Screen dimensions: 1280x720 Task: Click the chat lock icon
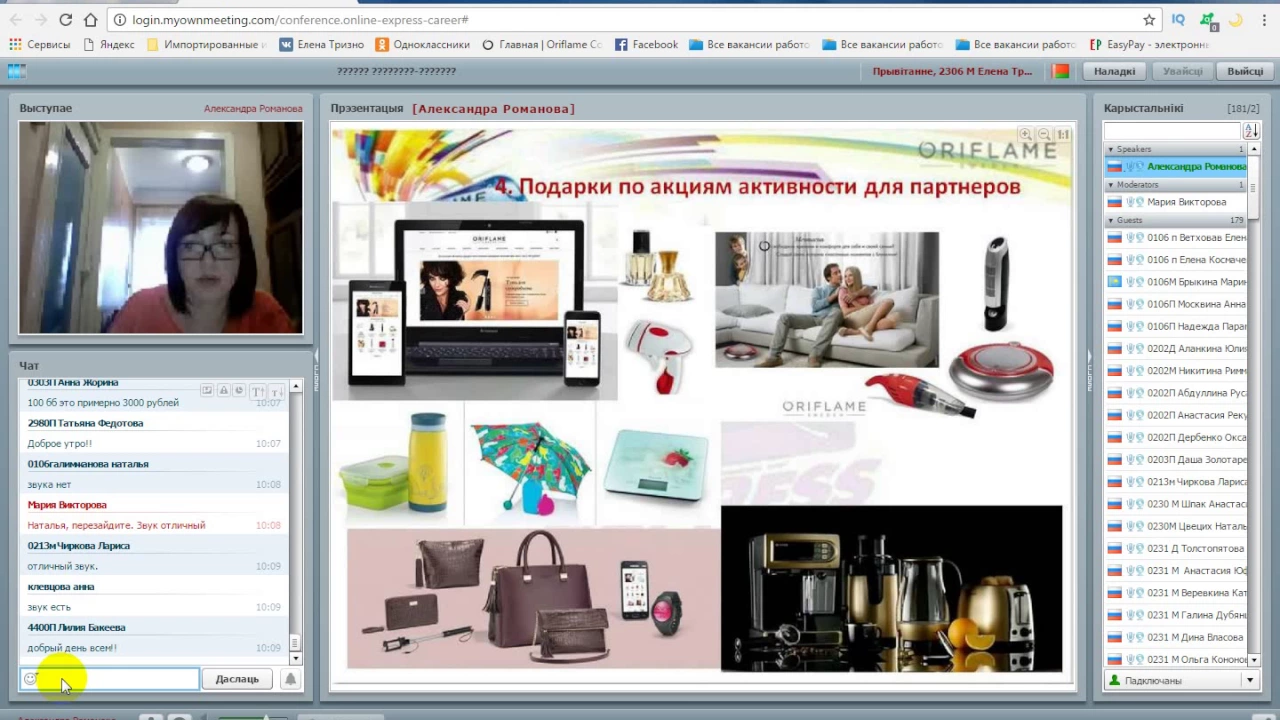tap(224, 391)
